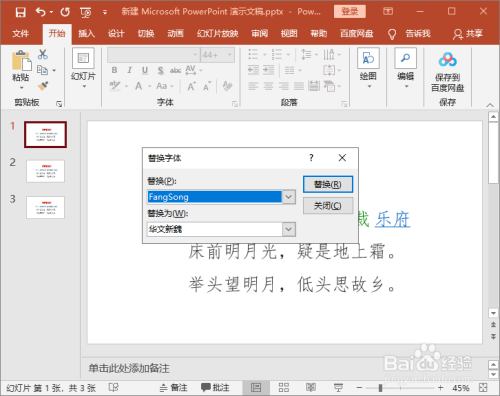Undo the last action
Image resolution: width=500 pixels, height=396 pixels.
coord(41,12)
